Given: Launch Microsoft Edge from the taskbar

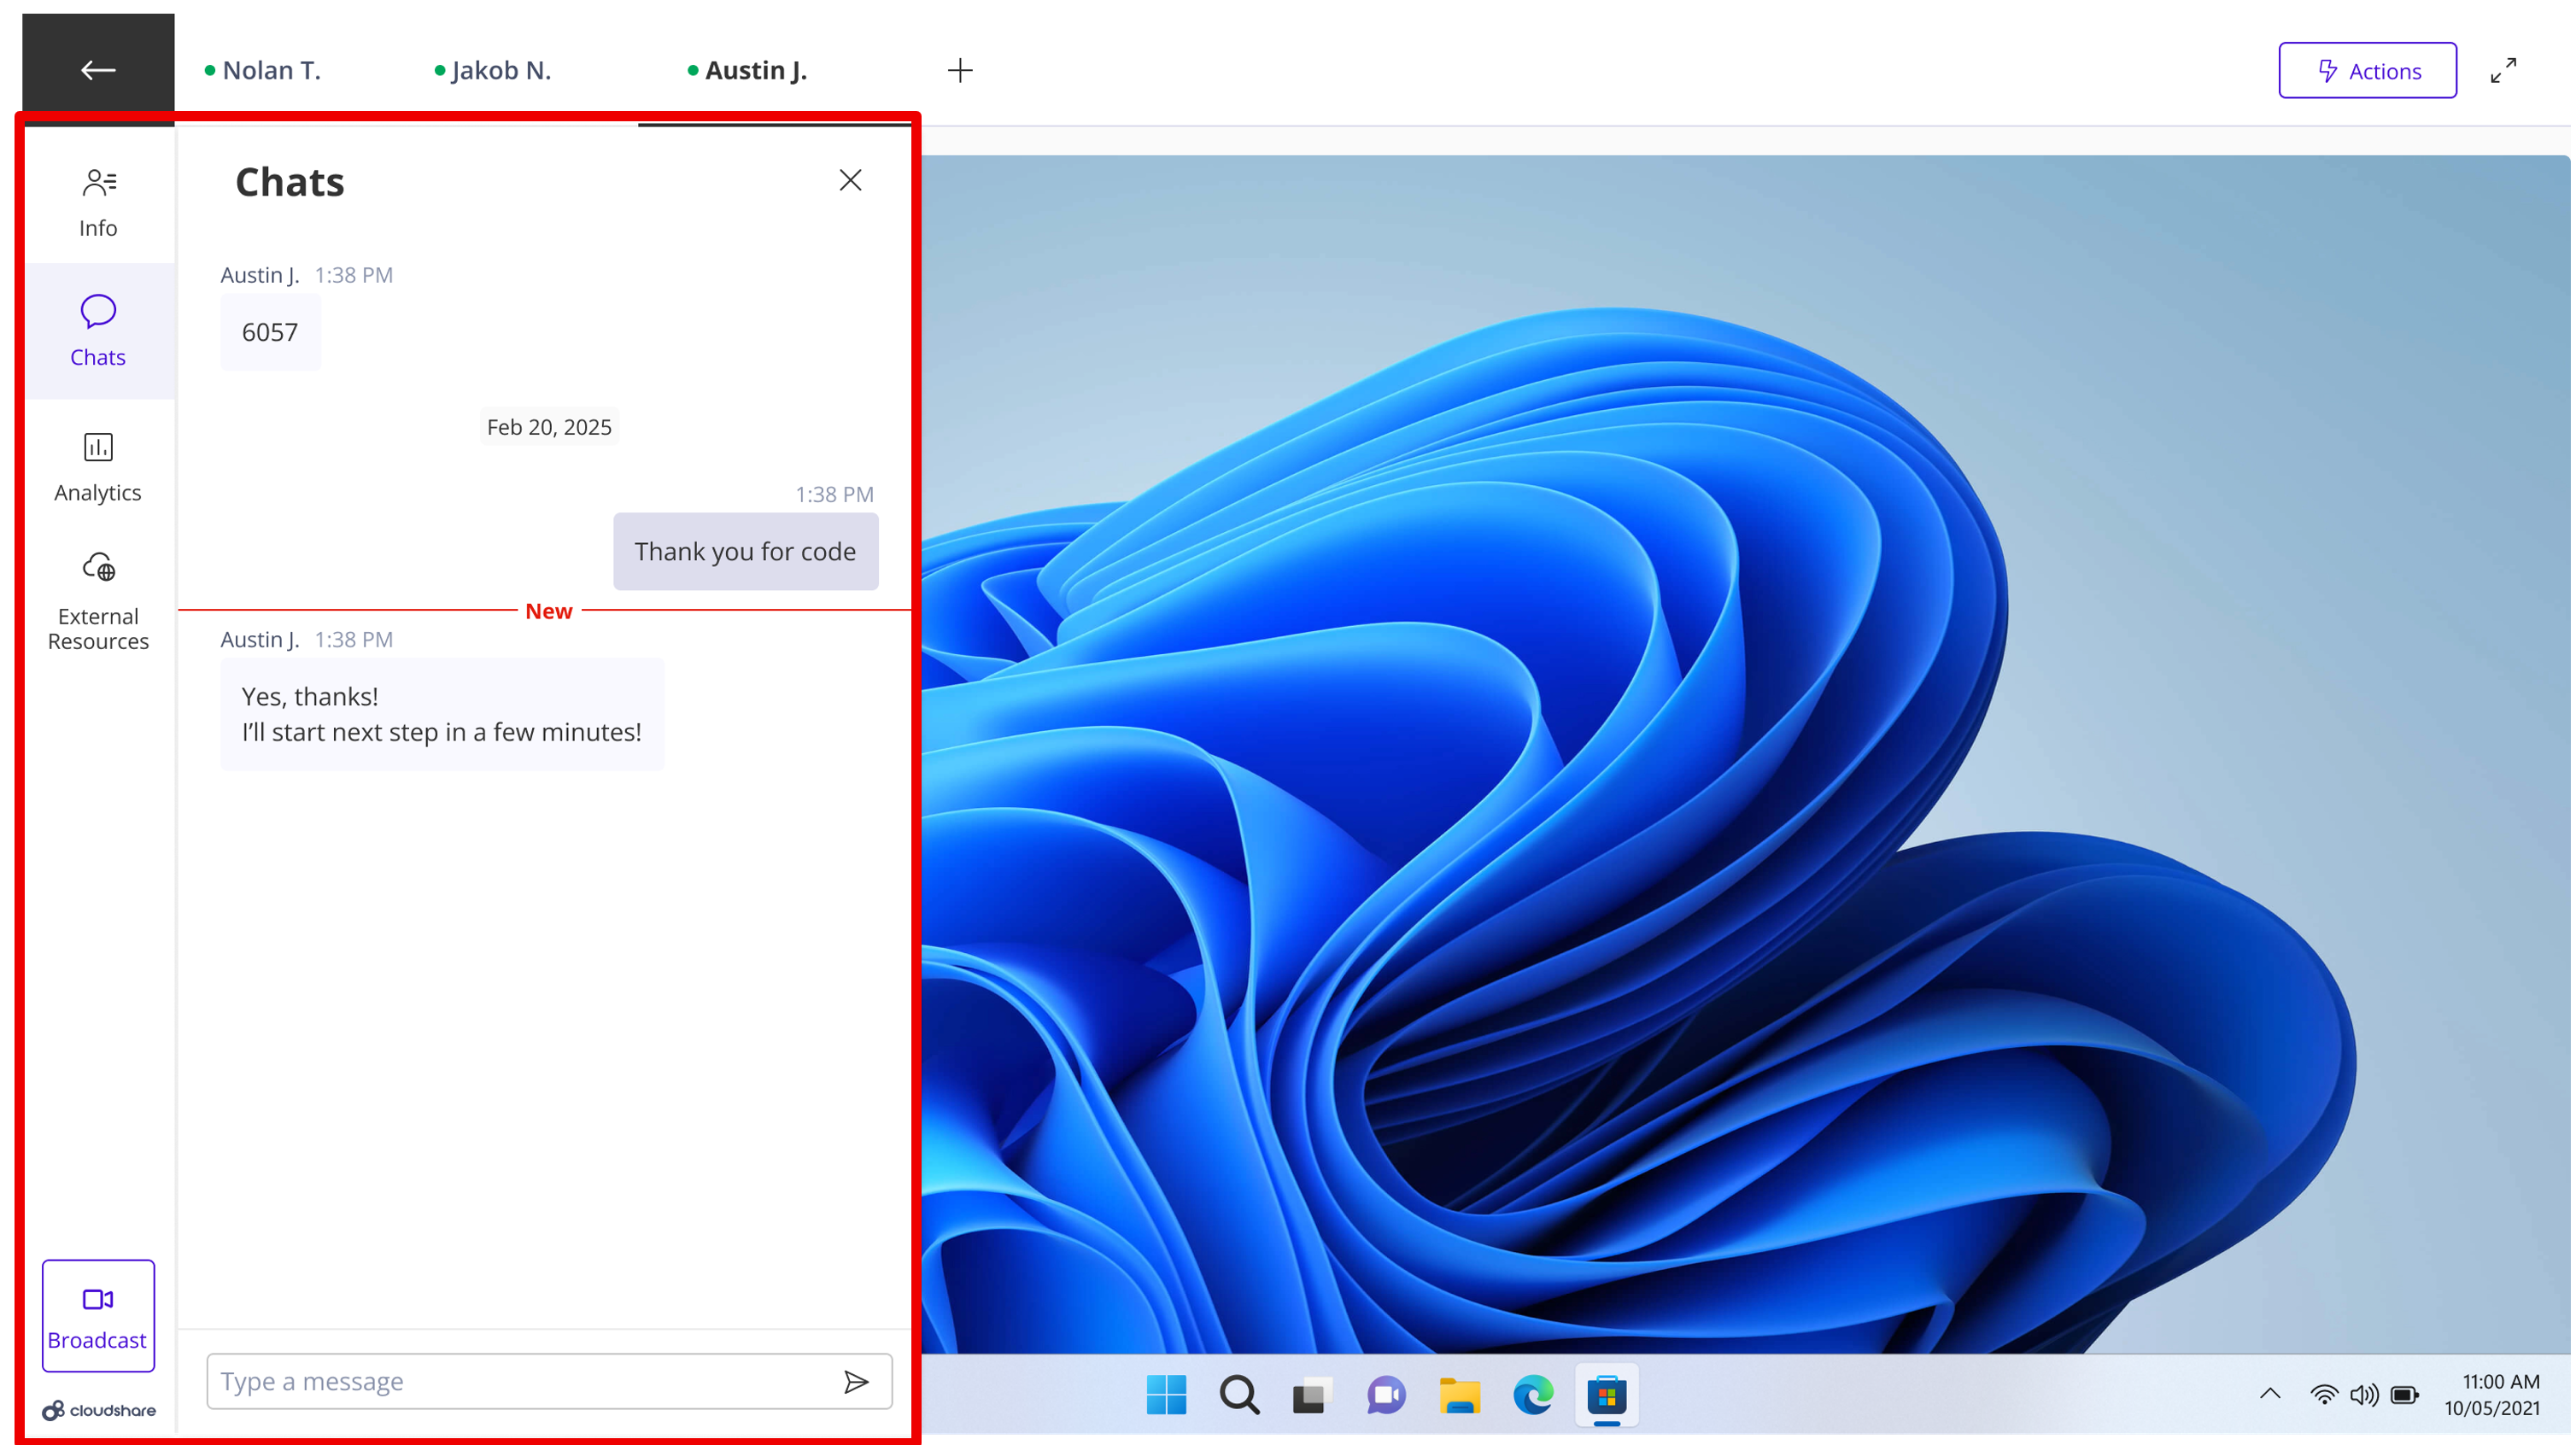Looking at the screenshot, I should [x=1534, y=1396].
